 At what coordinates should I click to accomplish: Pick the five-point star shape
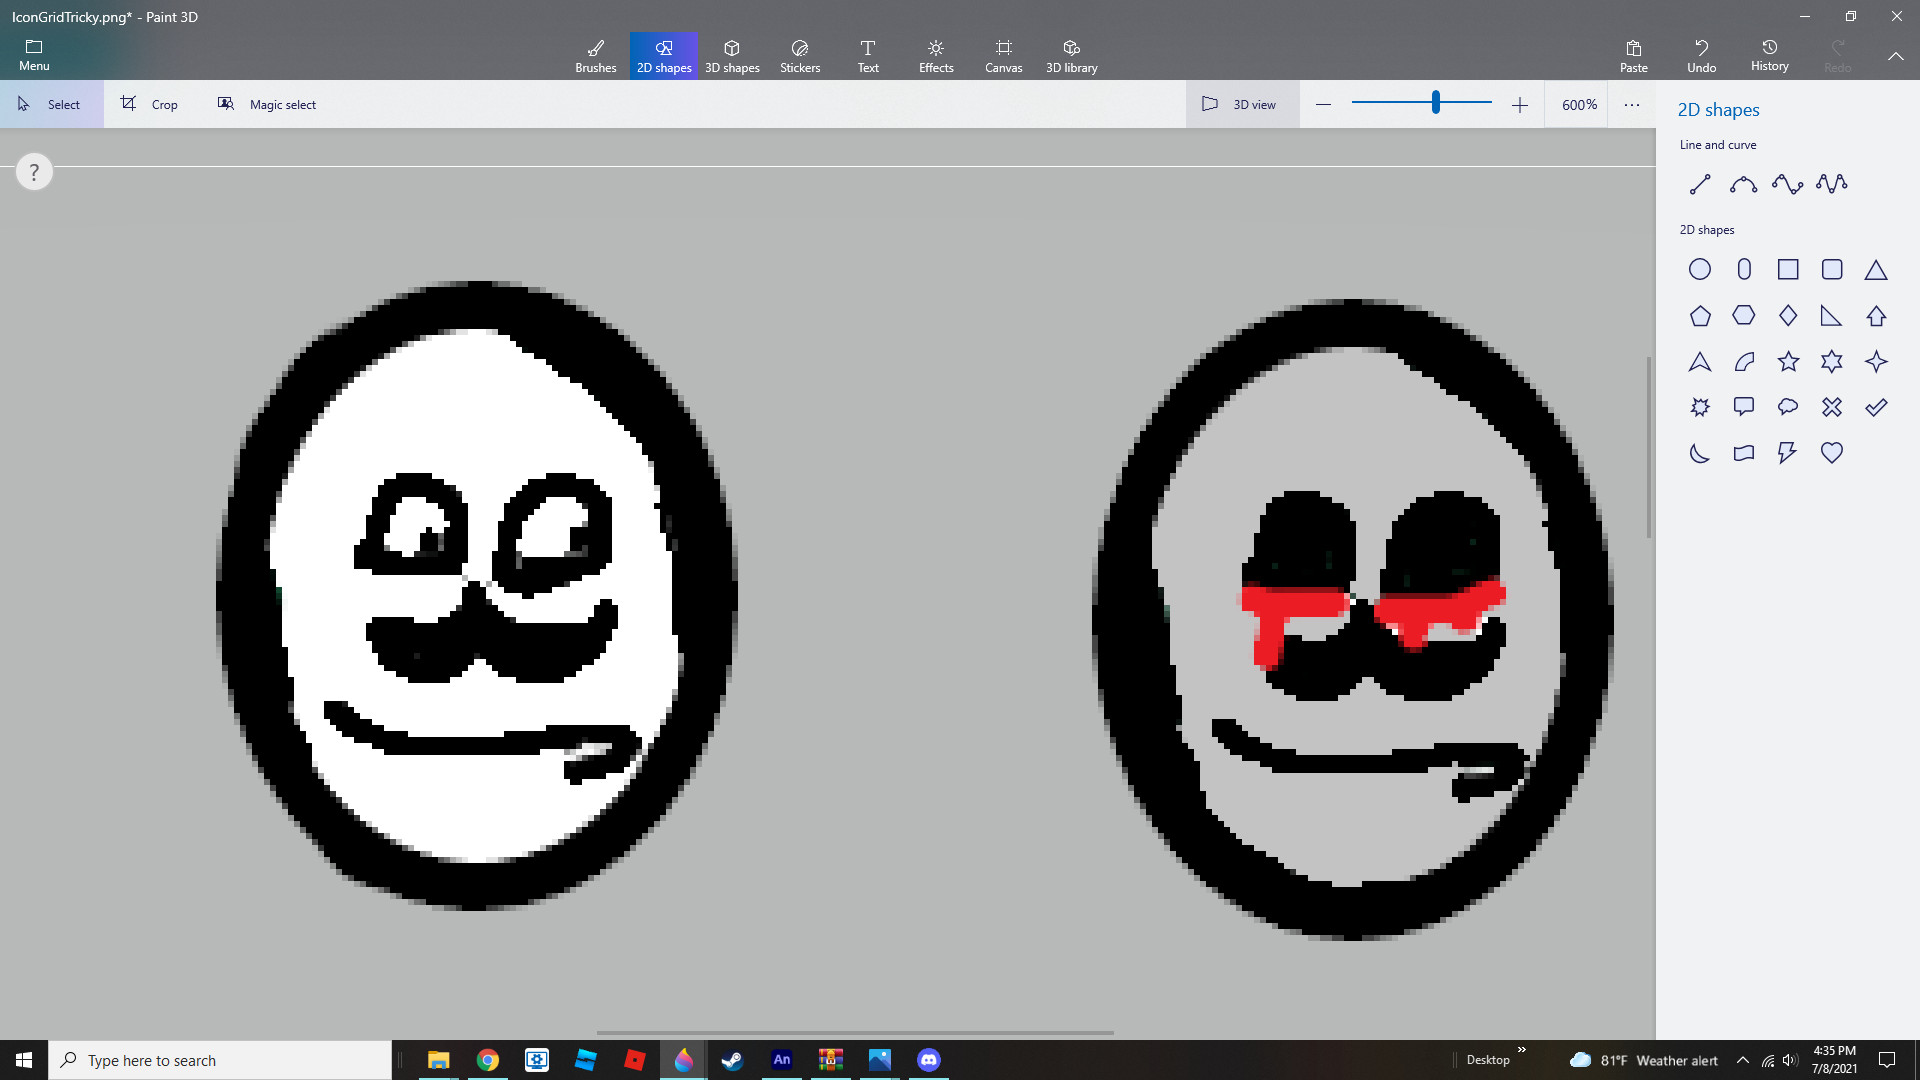(1788, 361)
